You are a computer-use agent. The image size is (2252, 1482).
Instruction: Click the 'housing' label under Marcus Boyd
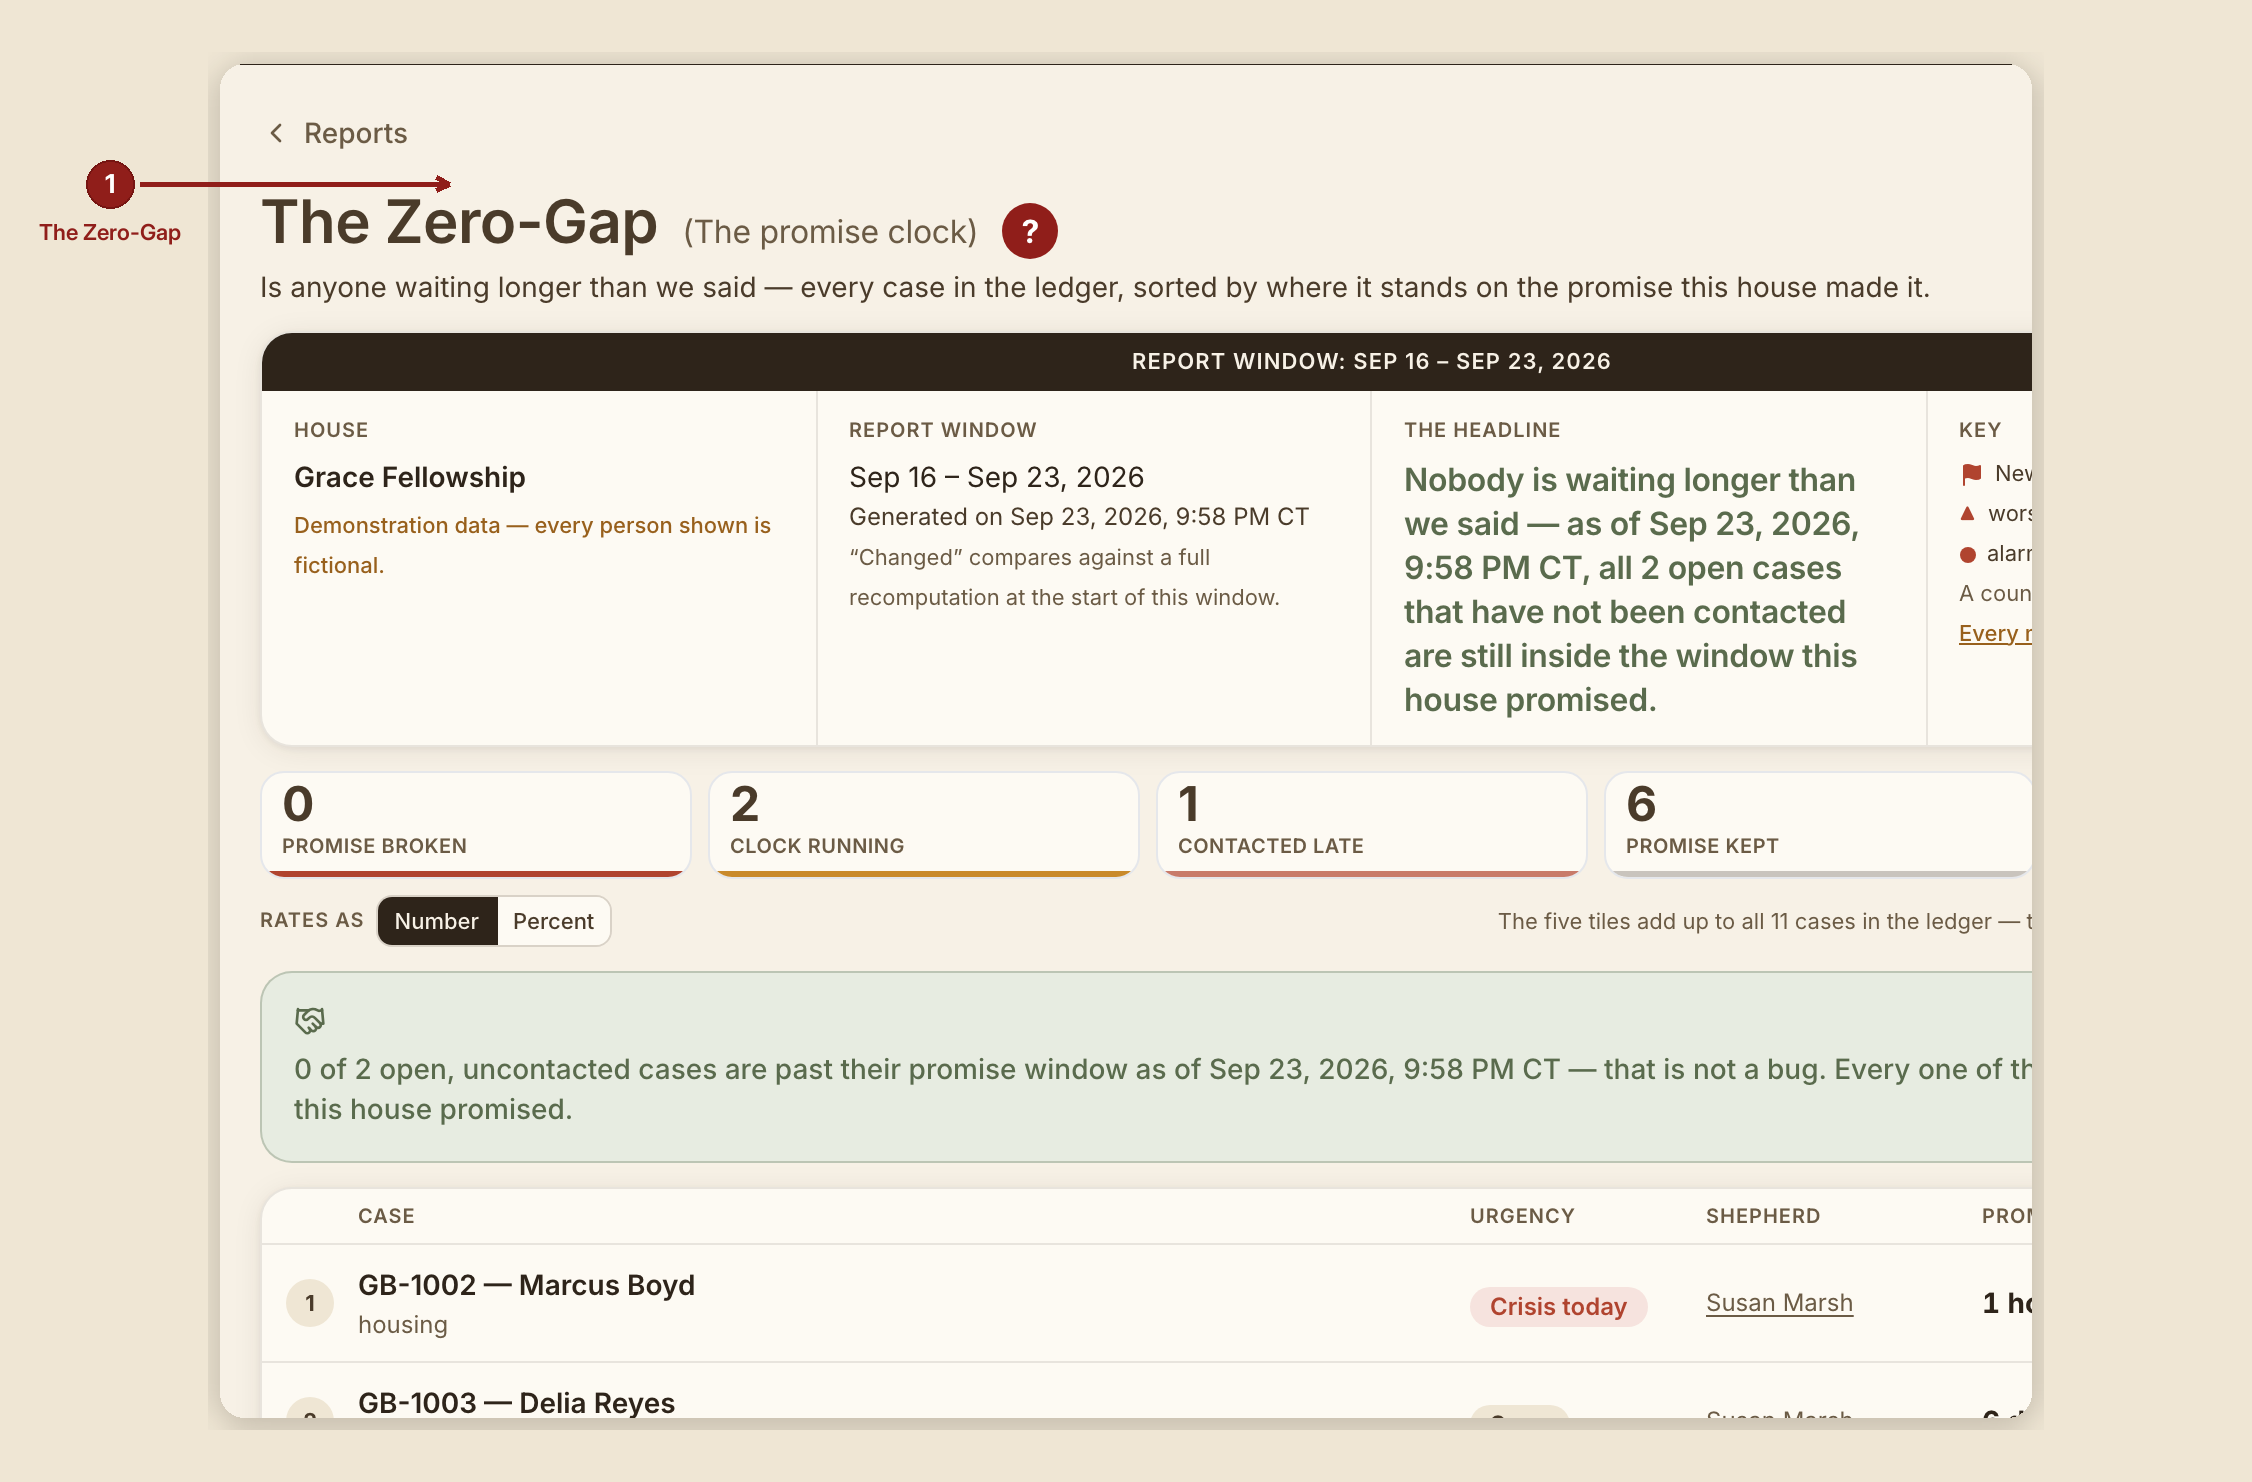(x=403, y=1325)
